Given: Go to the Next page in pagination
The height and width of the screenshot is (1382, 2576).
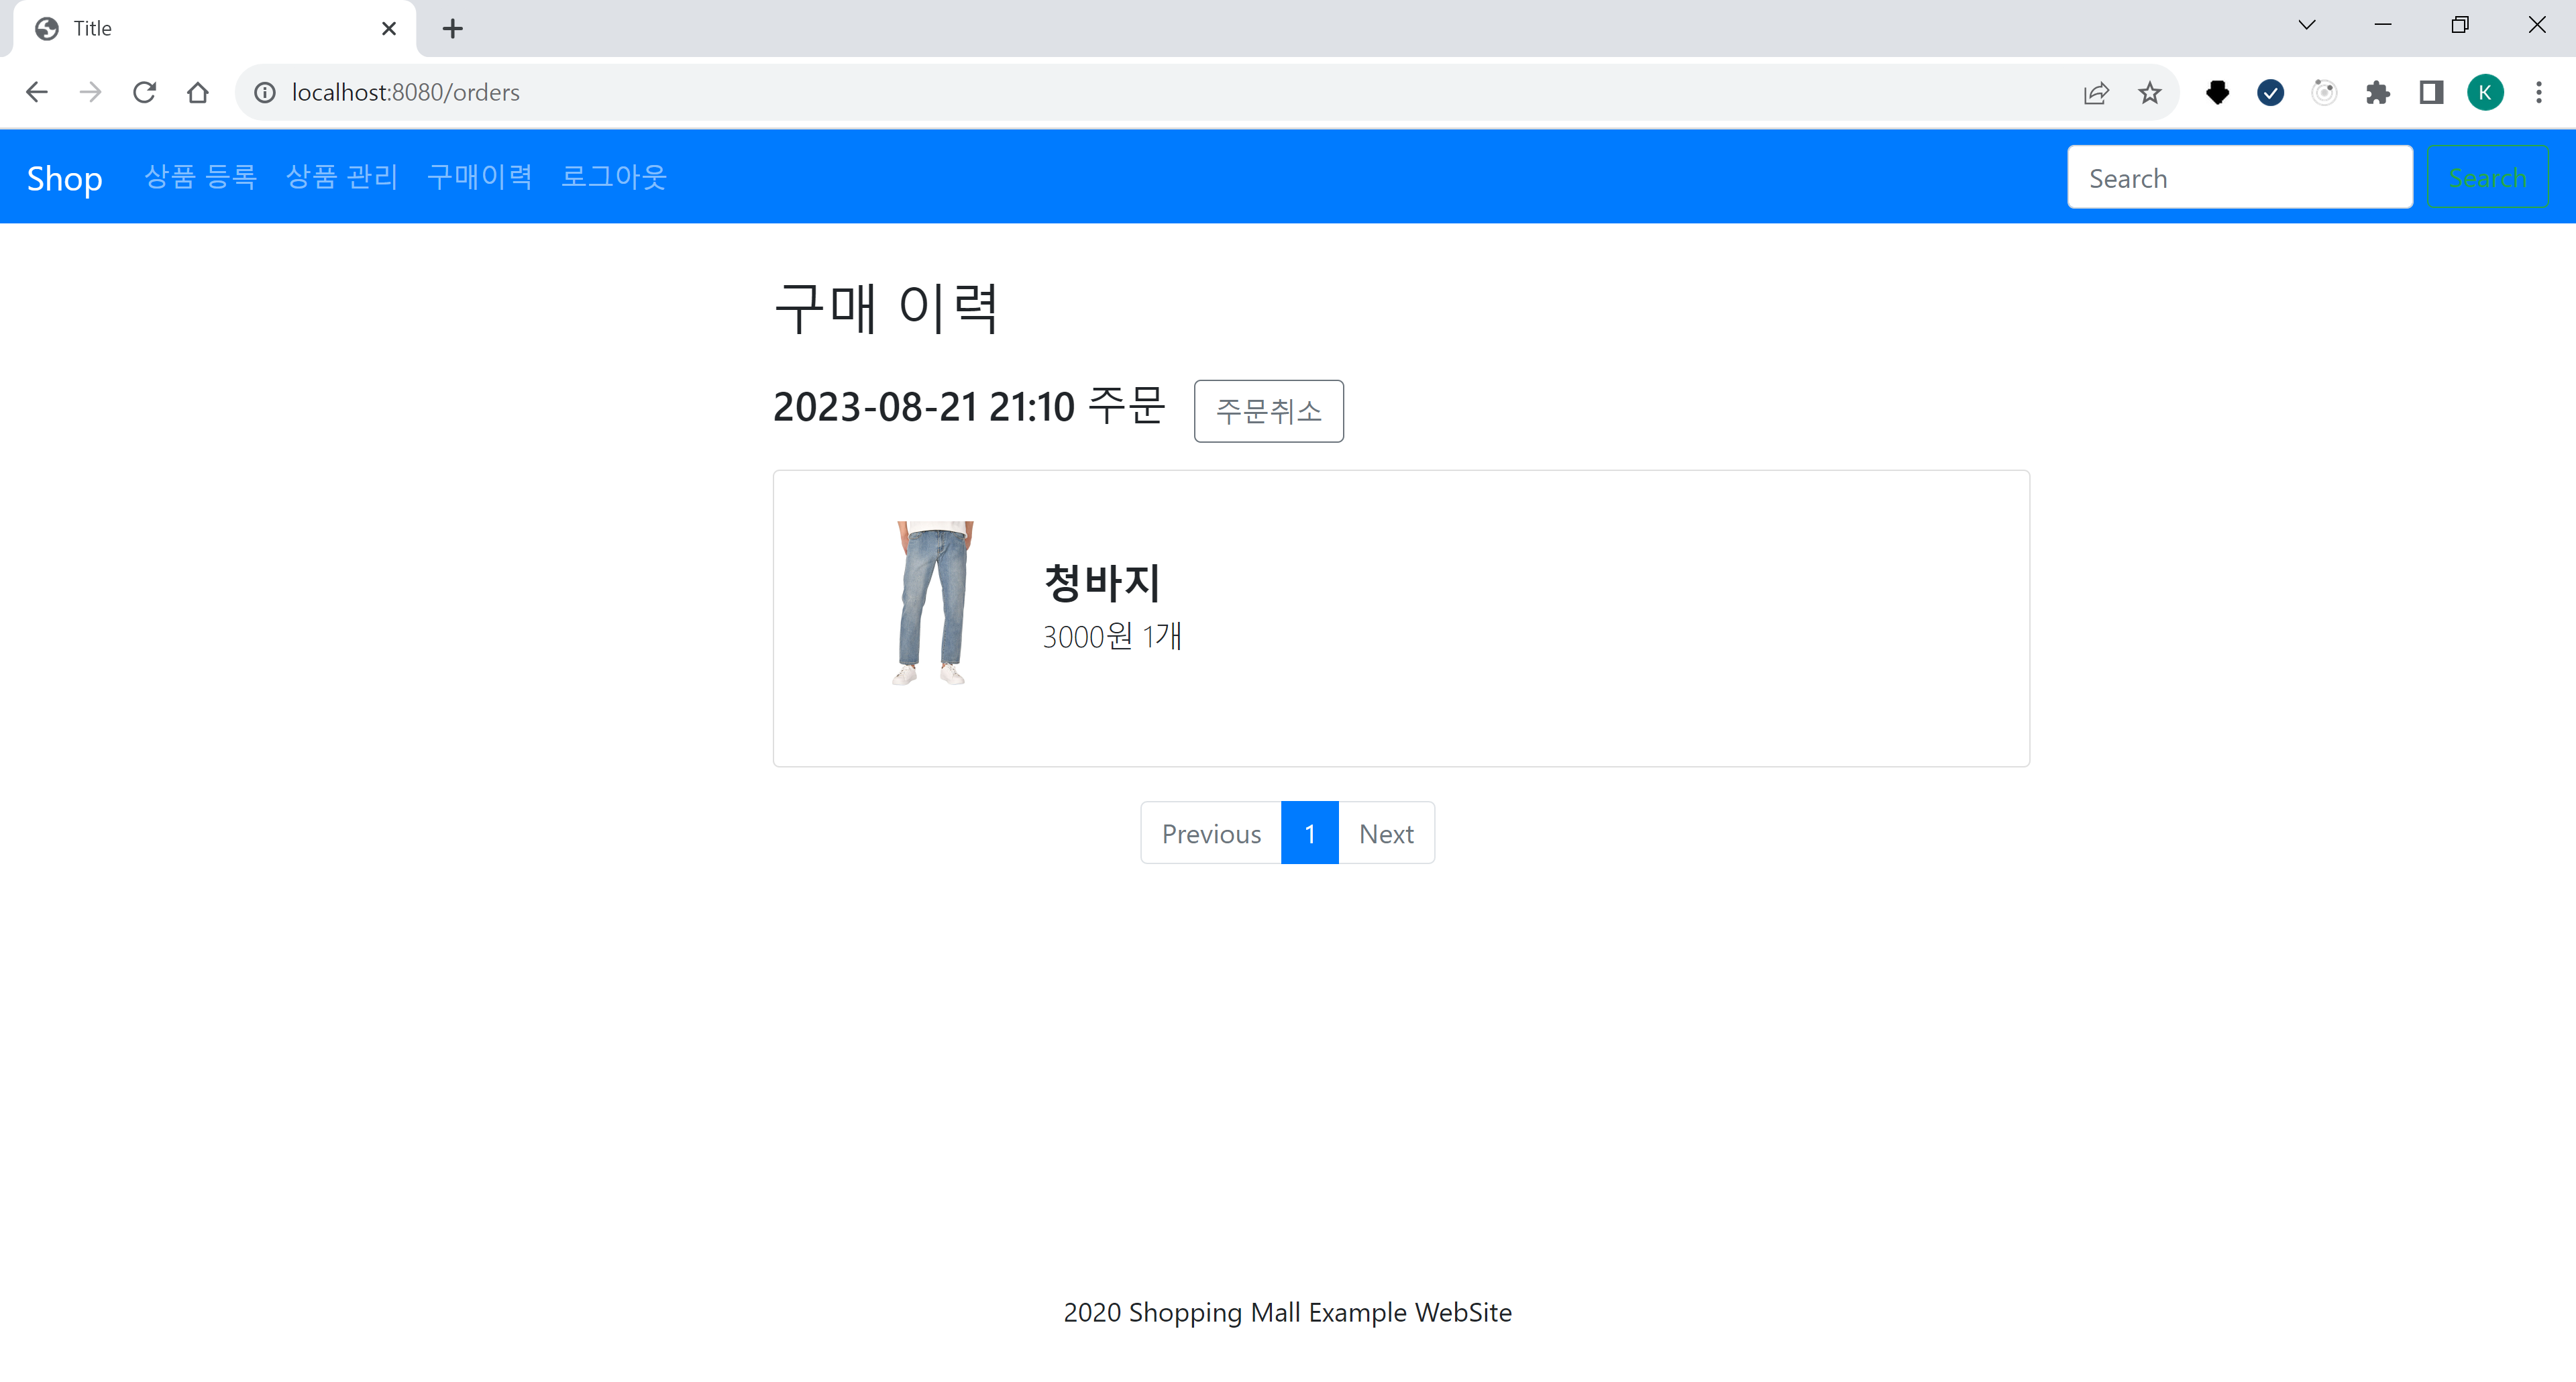Looking at the screenshot, I should click(x=1385, y=832).
